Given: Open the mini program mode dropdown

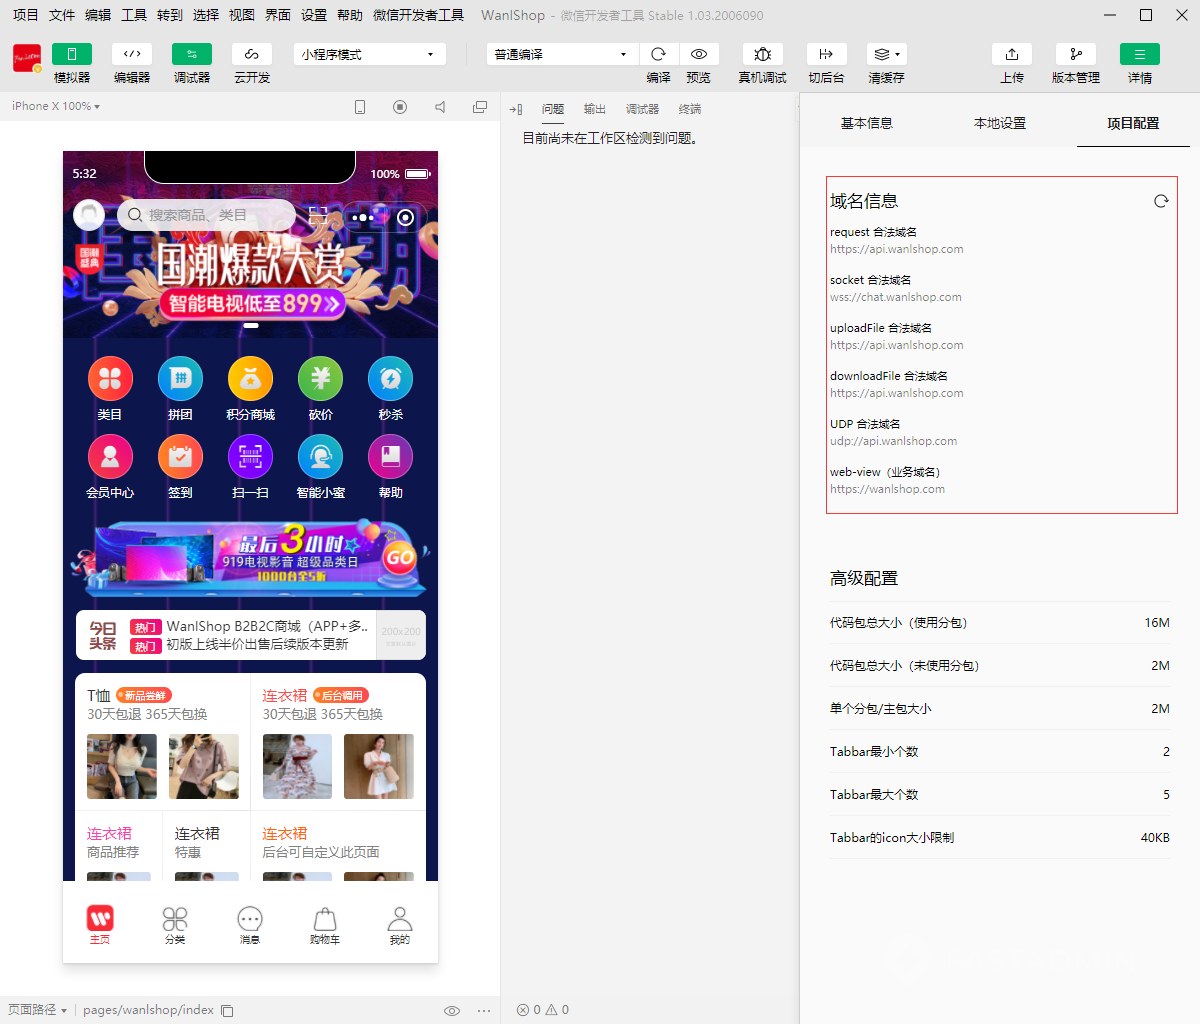Looking at the screenshot, I should 370,54.
